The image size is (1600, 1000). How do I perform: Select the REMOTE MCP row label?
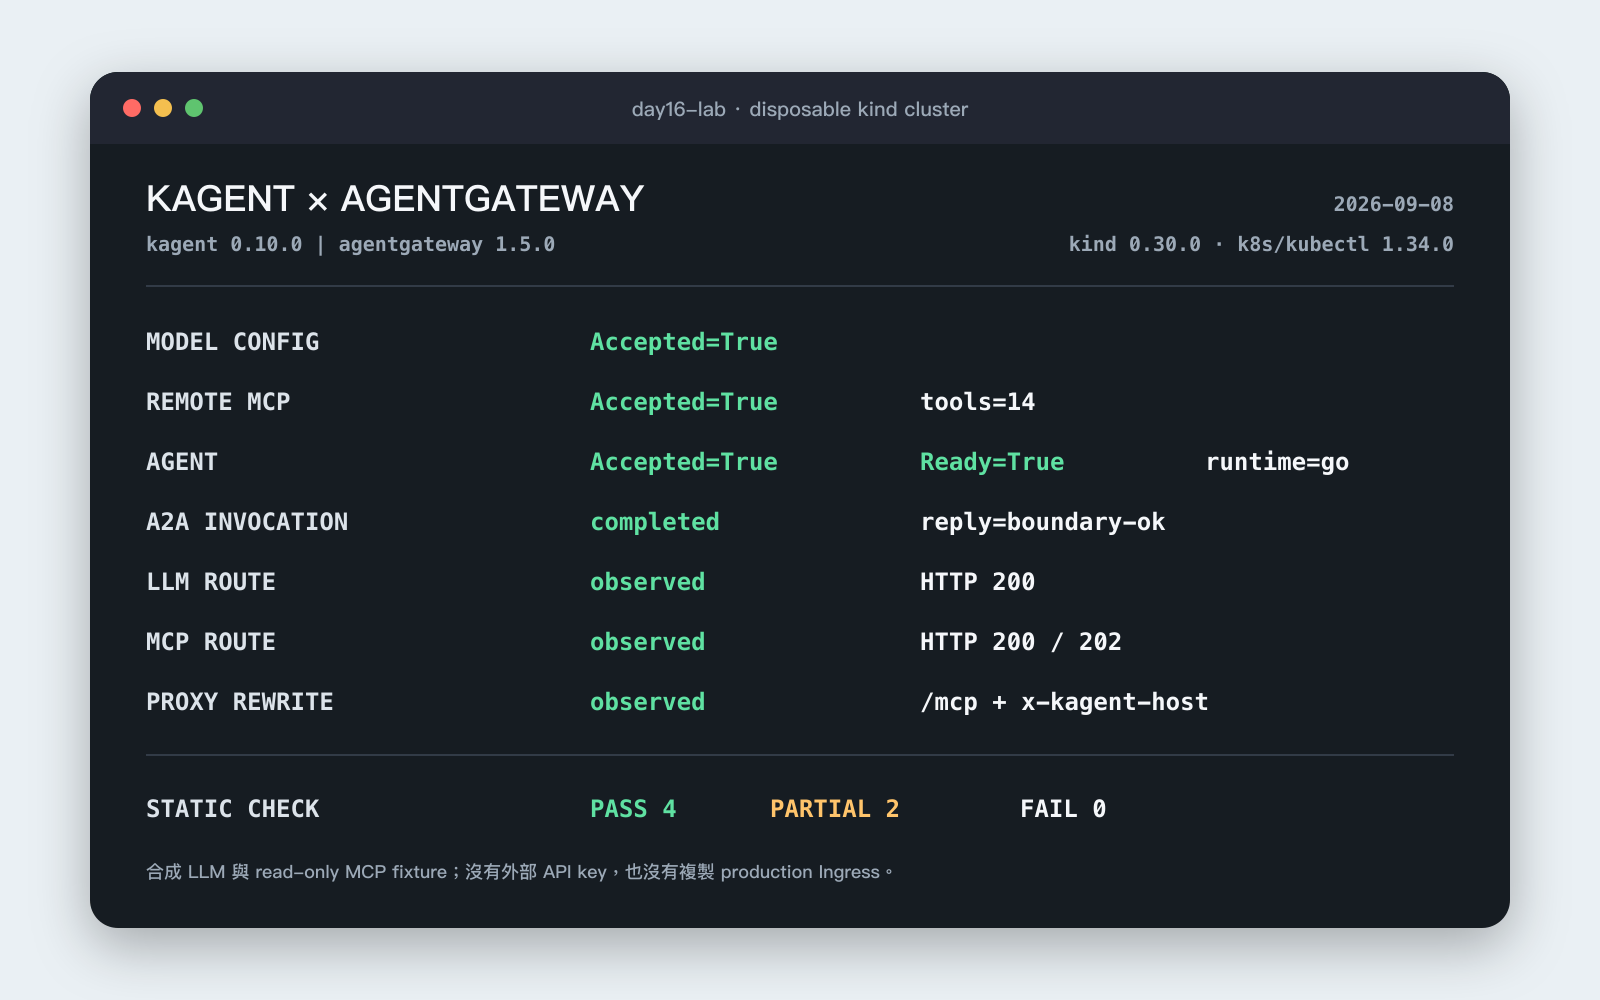(x=218, y=402)
